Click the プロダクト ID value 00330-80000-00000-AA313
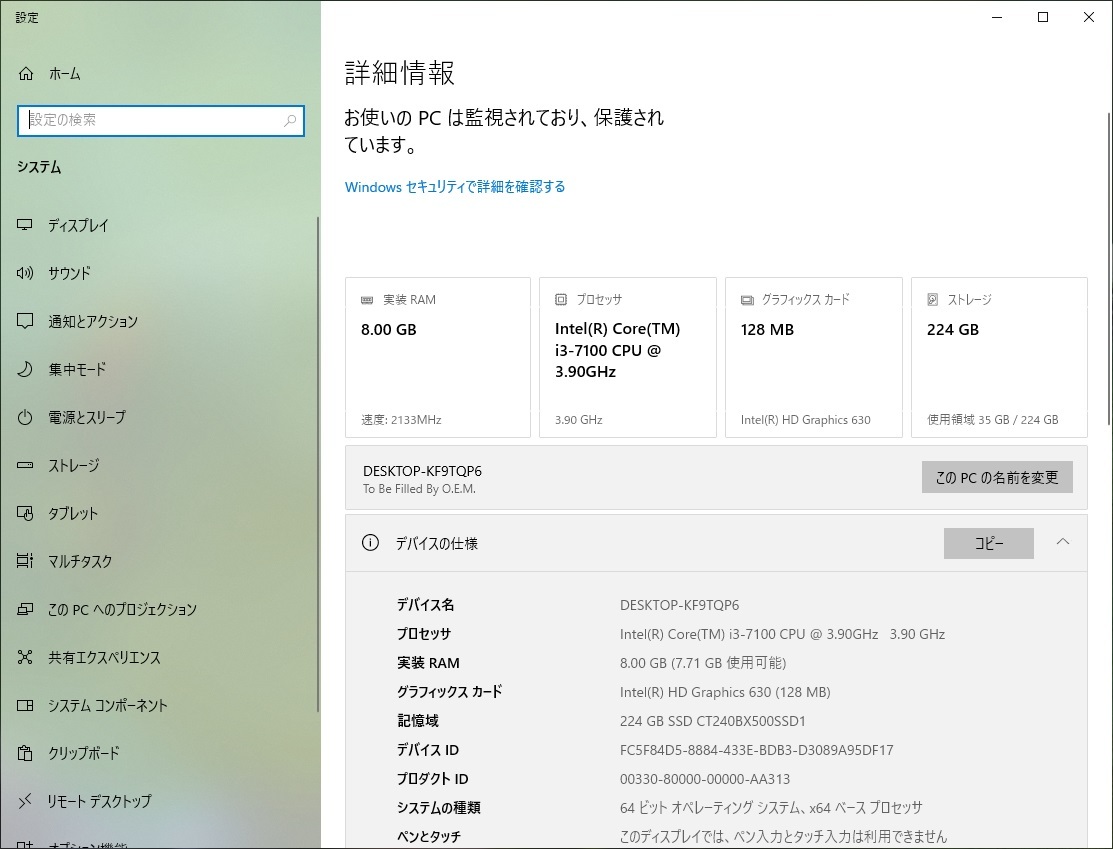 (705, 779)
